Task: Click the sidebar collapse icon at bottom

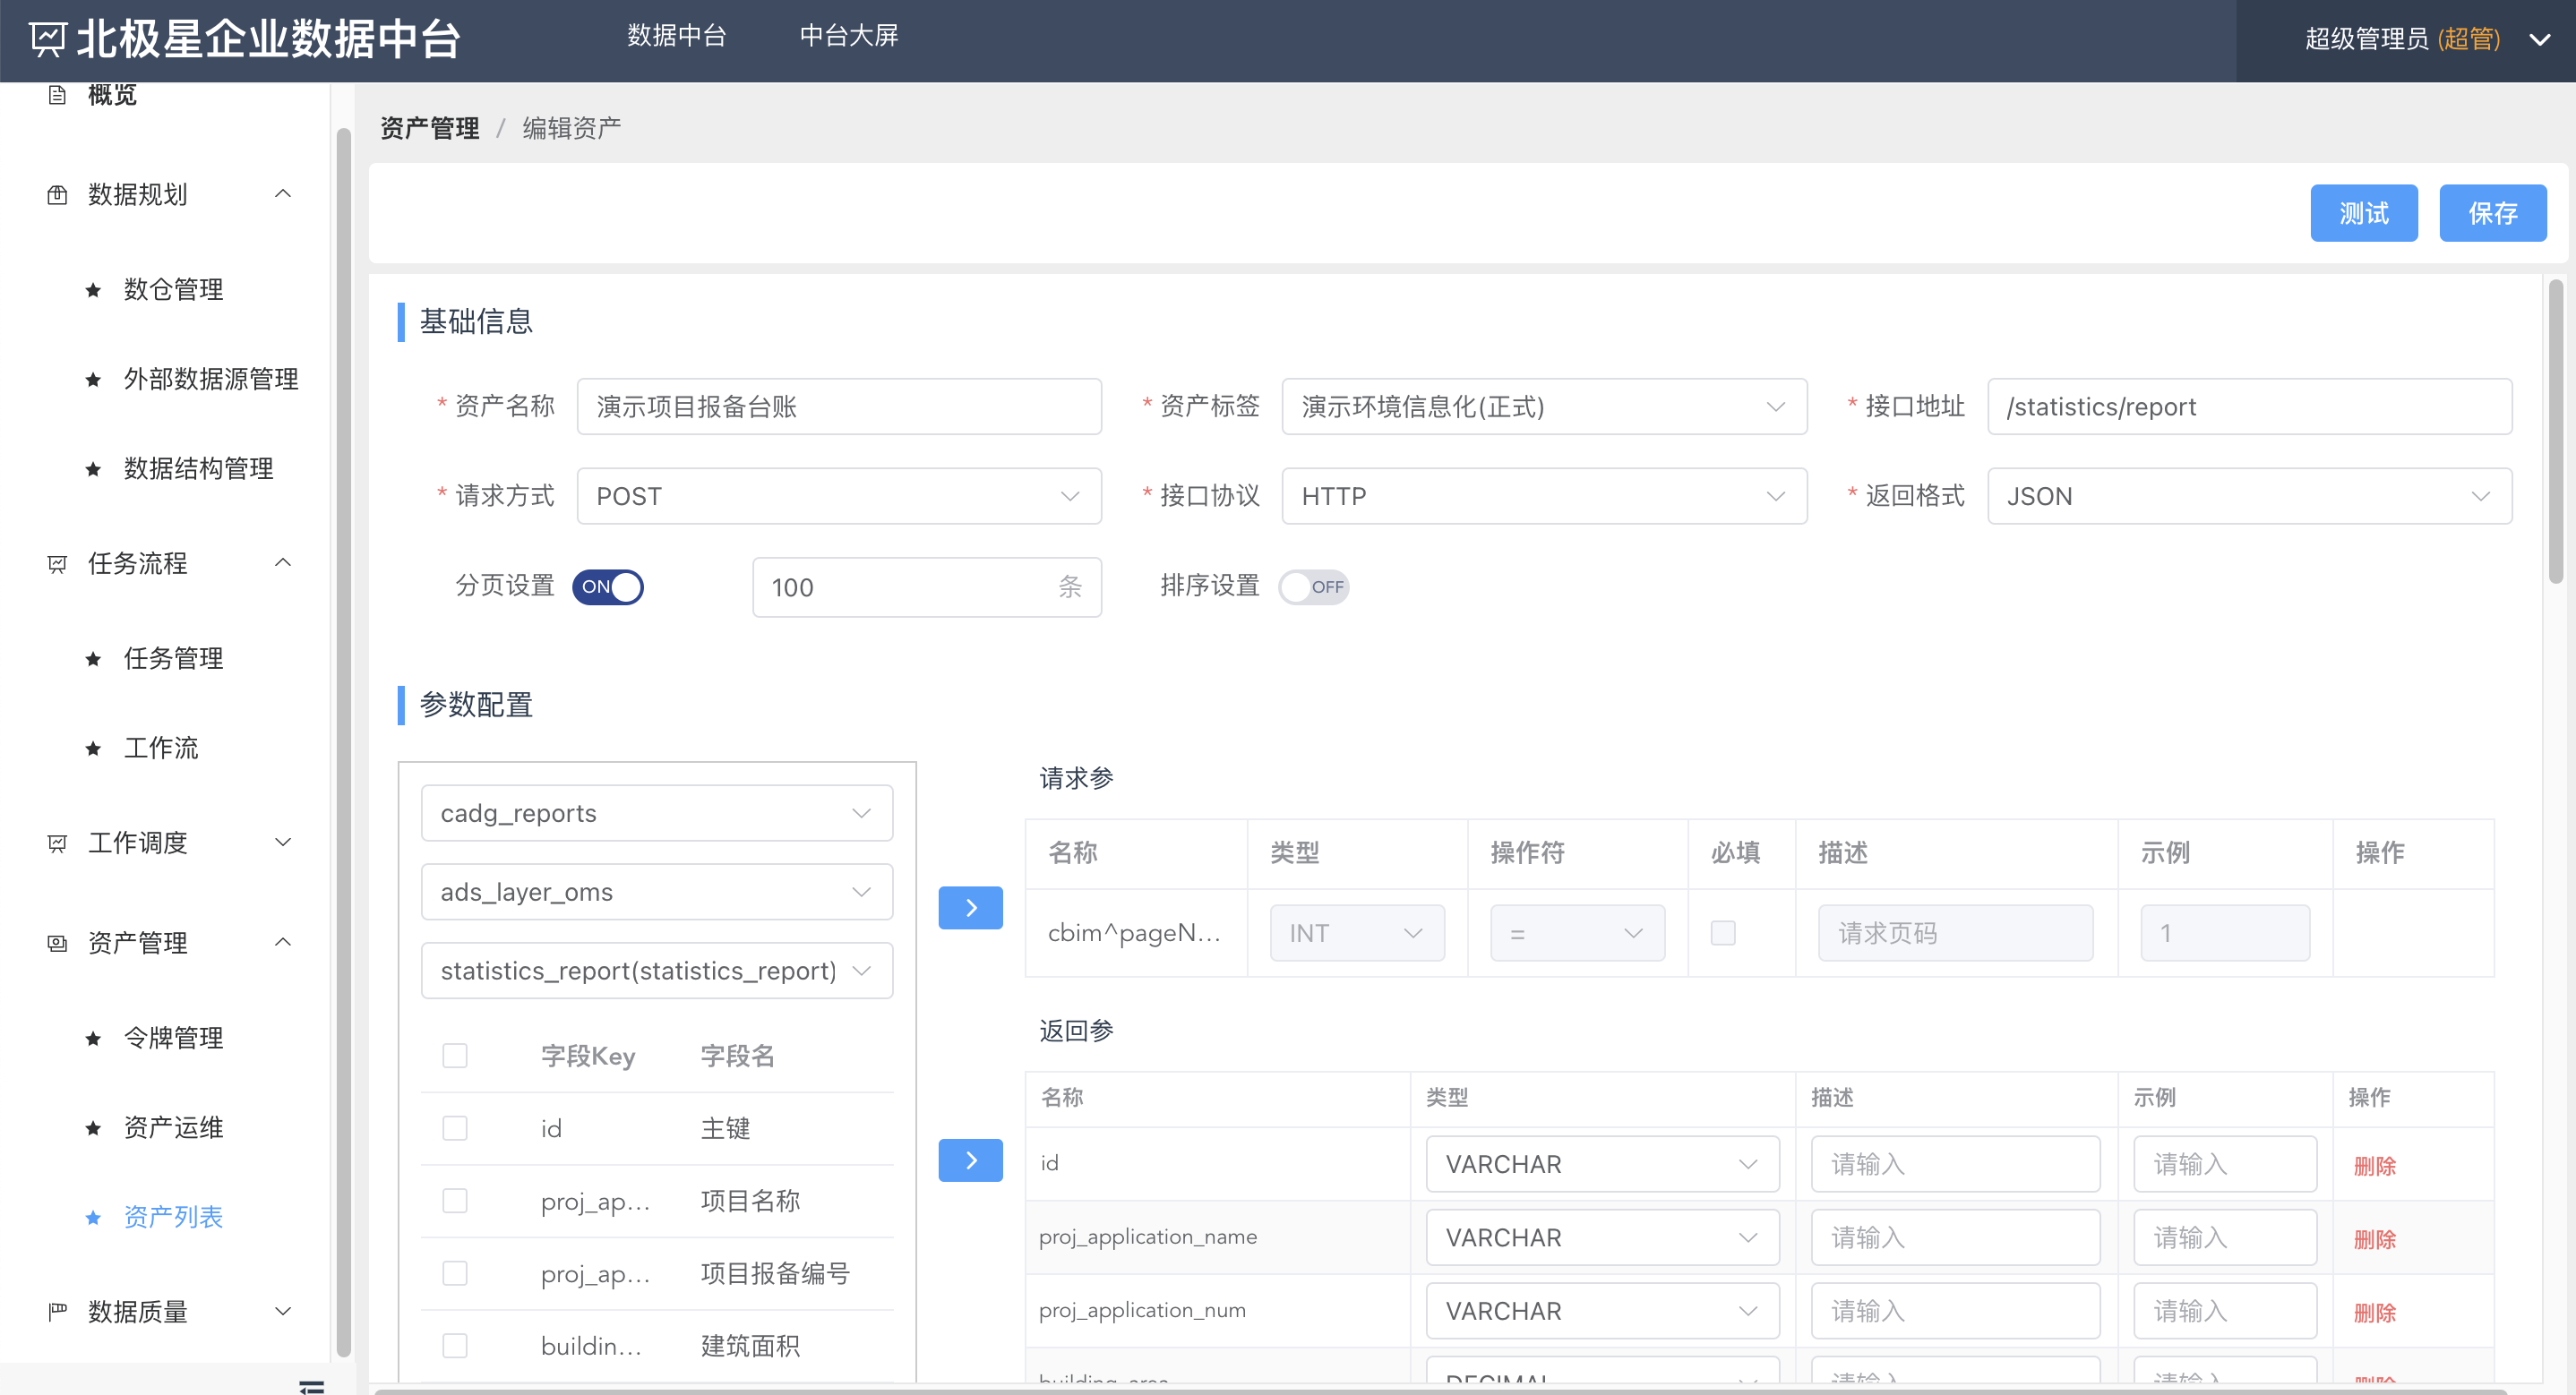Action: (x=311, y=1386)
